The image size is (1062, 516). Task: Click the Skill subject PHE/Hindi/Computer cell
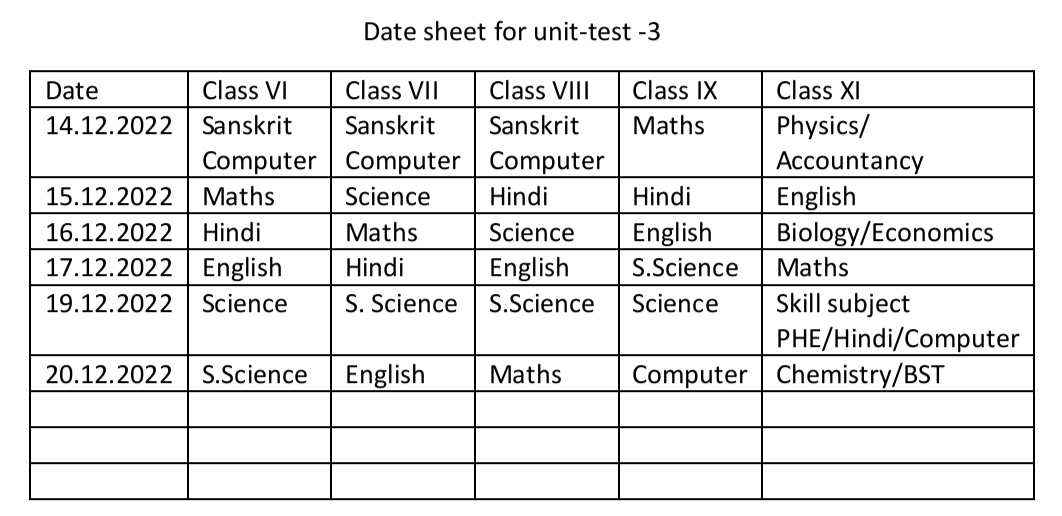(898, 320)
